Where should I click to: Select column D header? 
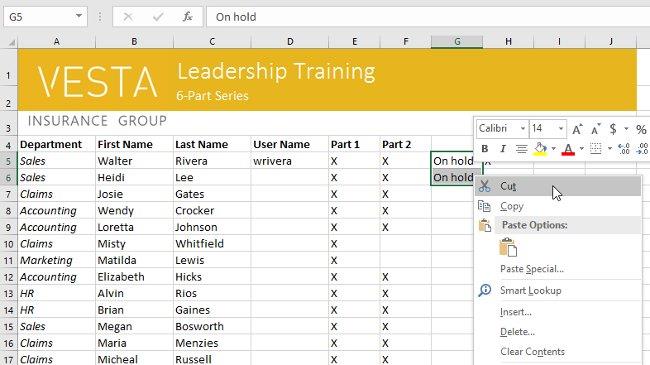pos(290,41)
